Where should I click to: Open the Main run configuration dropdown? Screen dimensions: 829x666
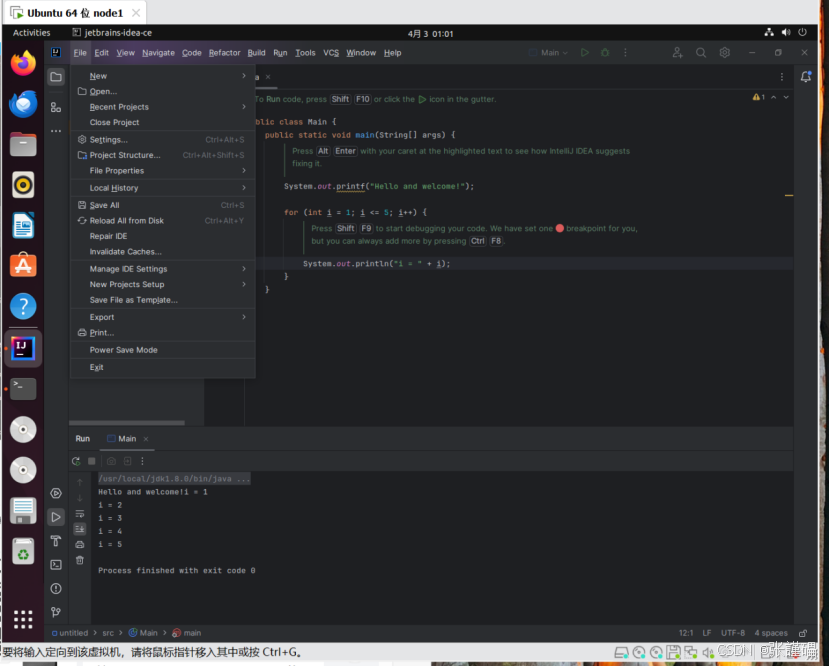tap(551, 52)
